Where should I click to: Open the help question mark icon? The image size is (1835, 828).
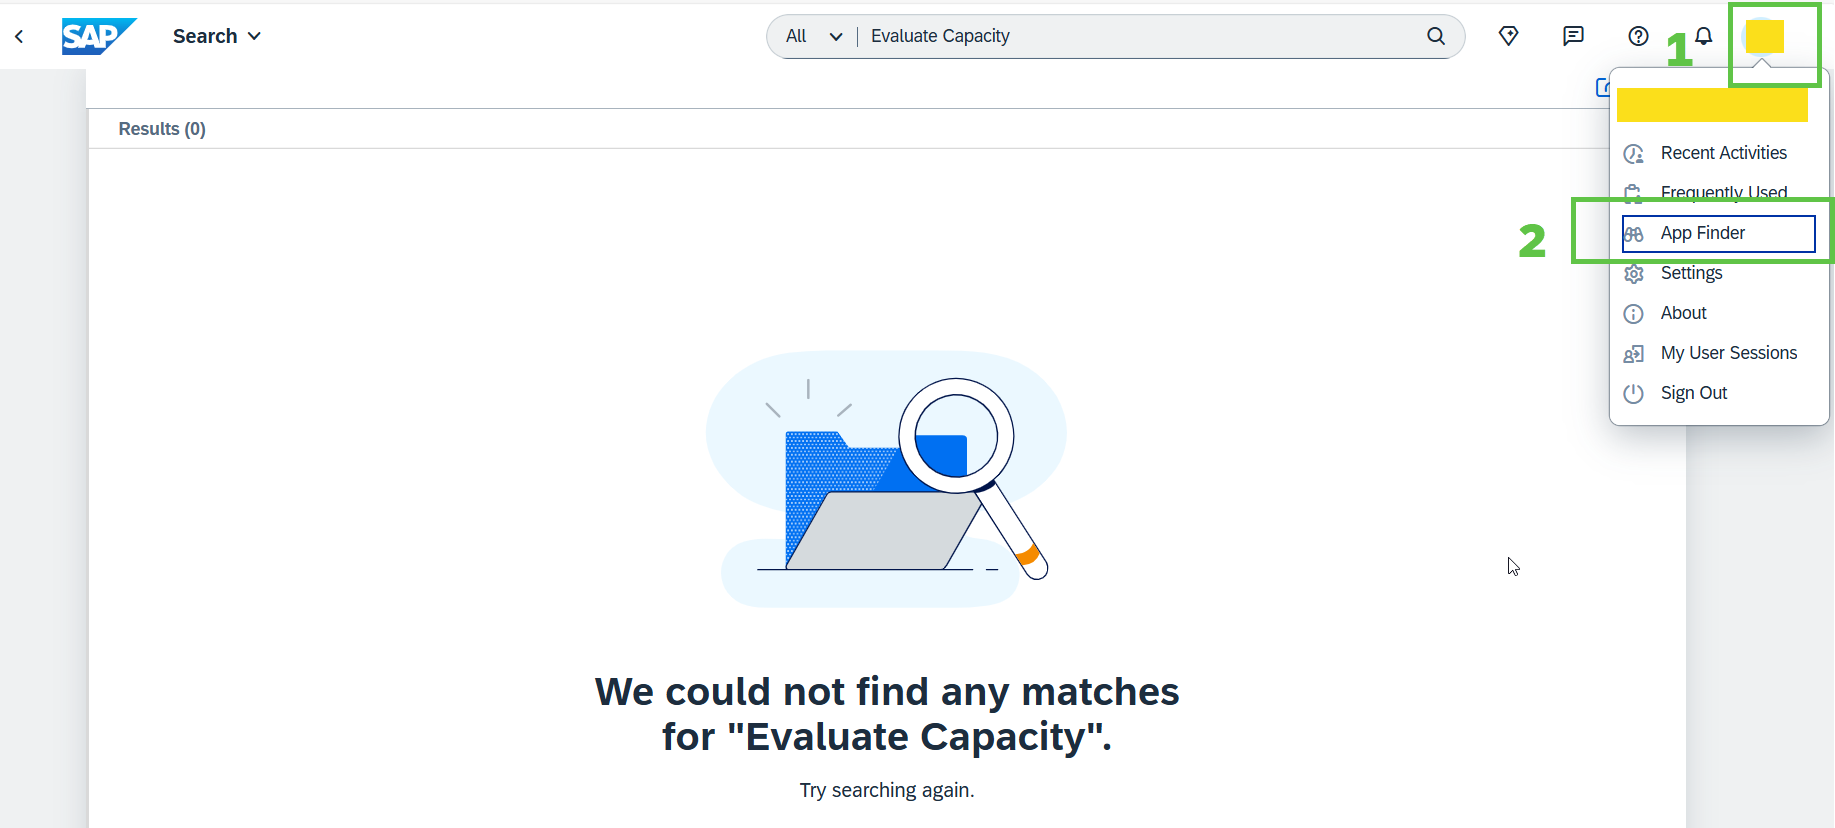pos(1638,36)
